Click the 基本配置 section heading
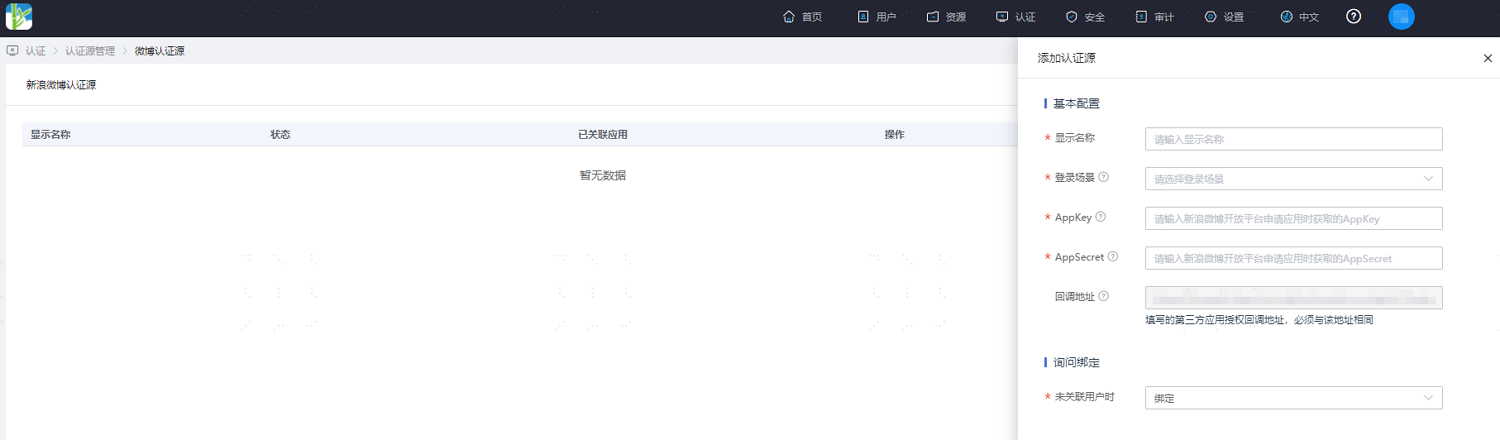Image resolution: width=1500 pixels, height=440 pixels. pyautogui.click(x=1077, y=103)
